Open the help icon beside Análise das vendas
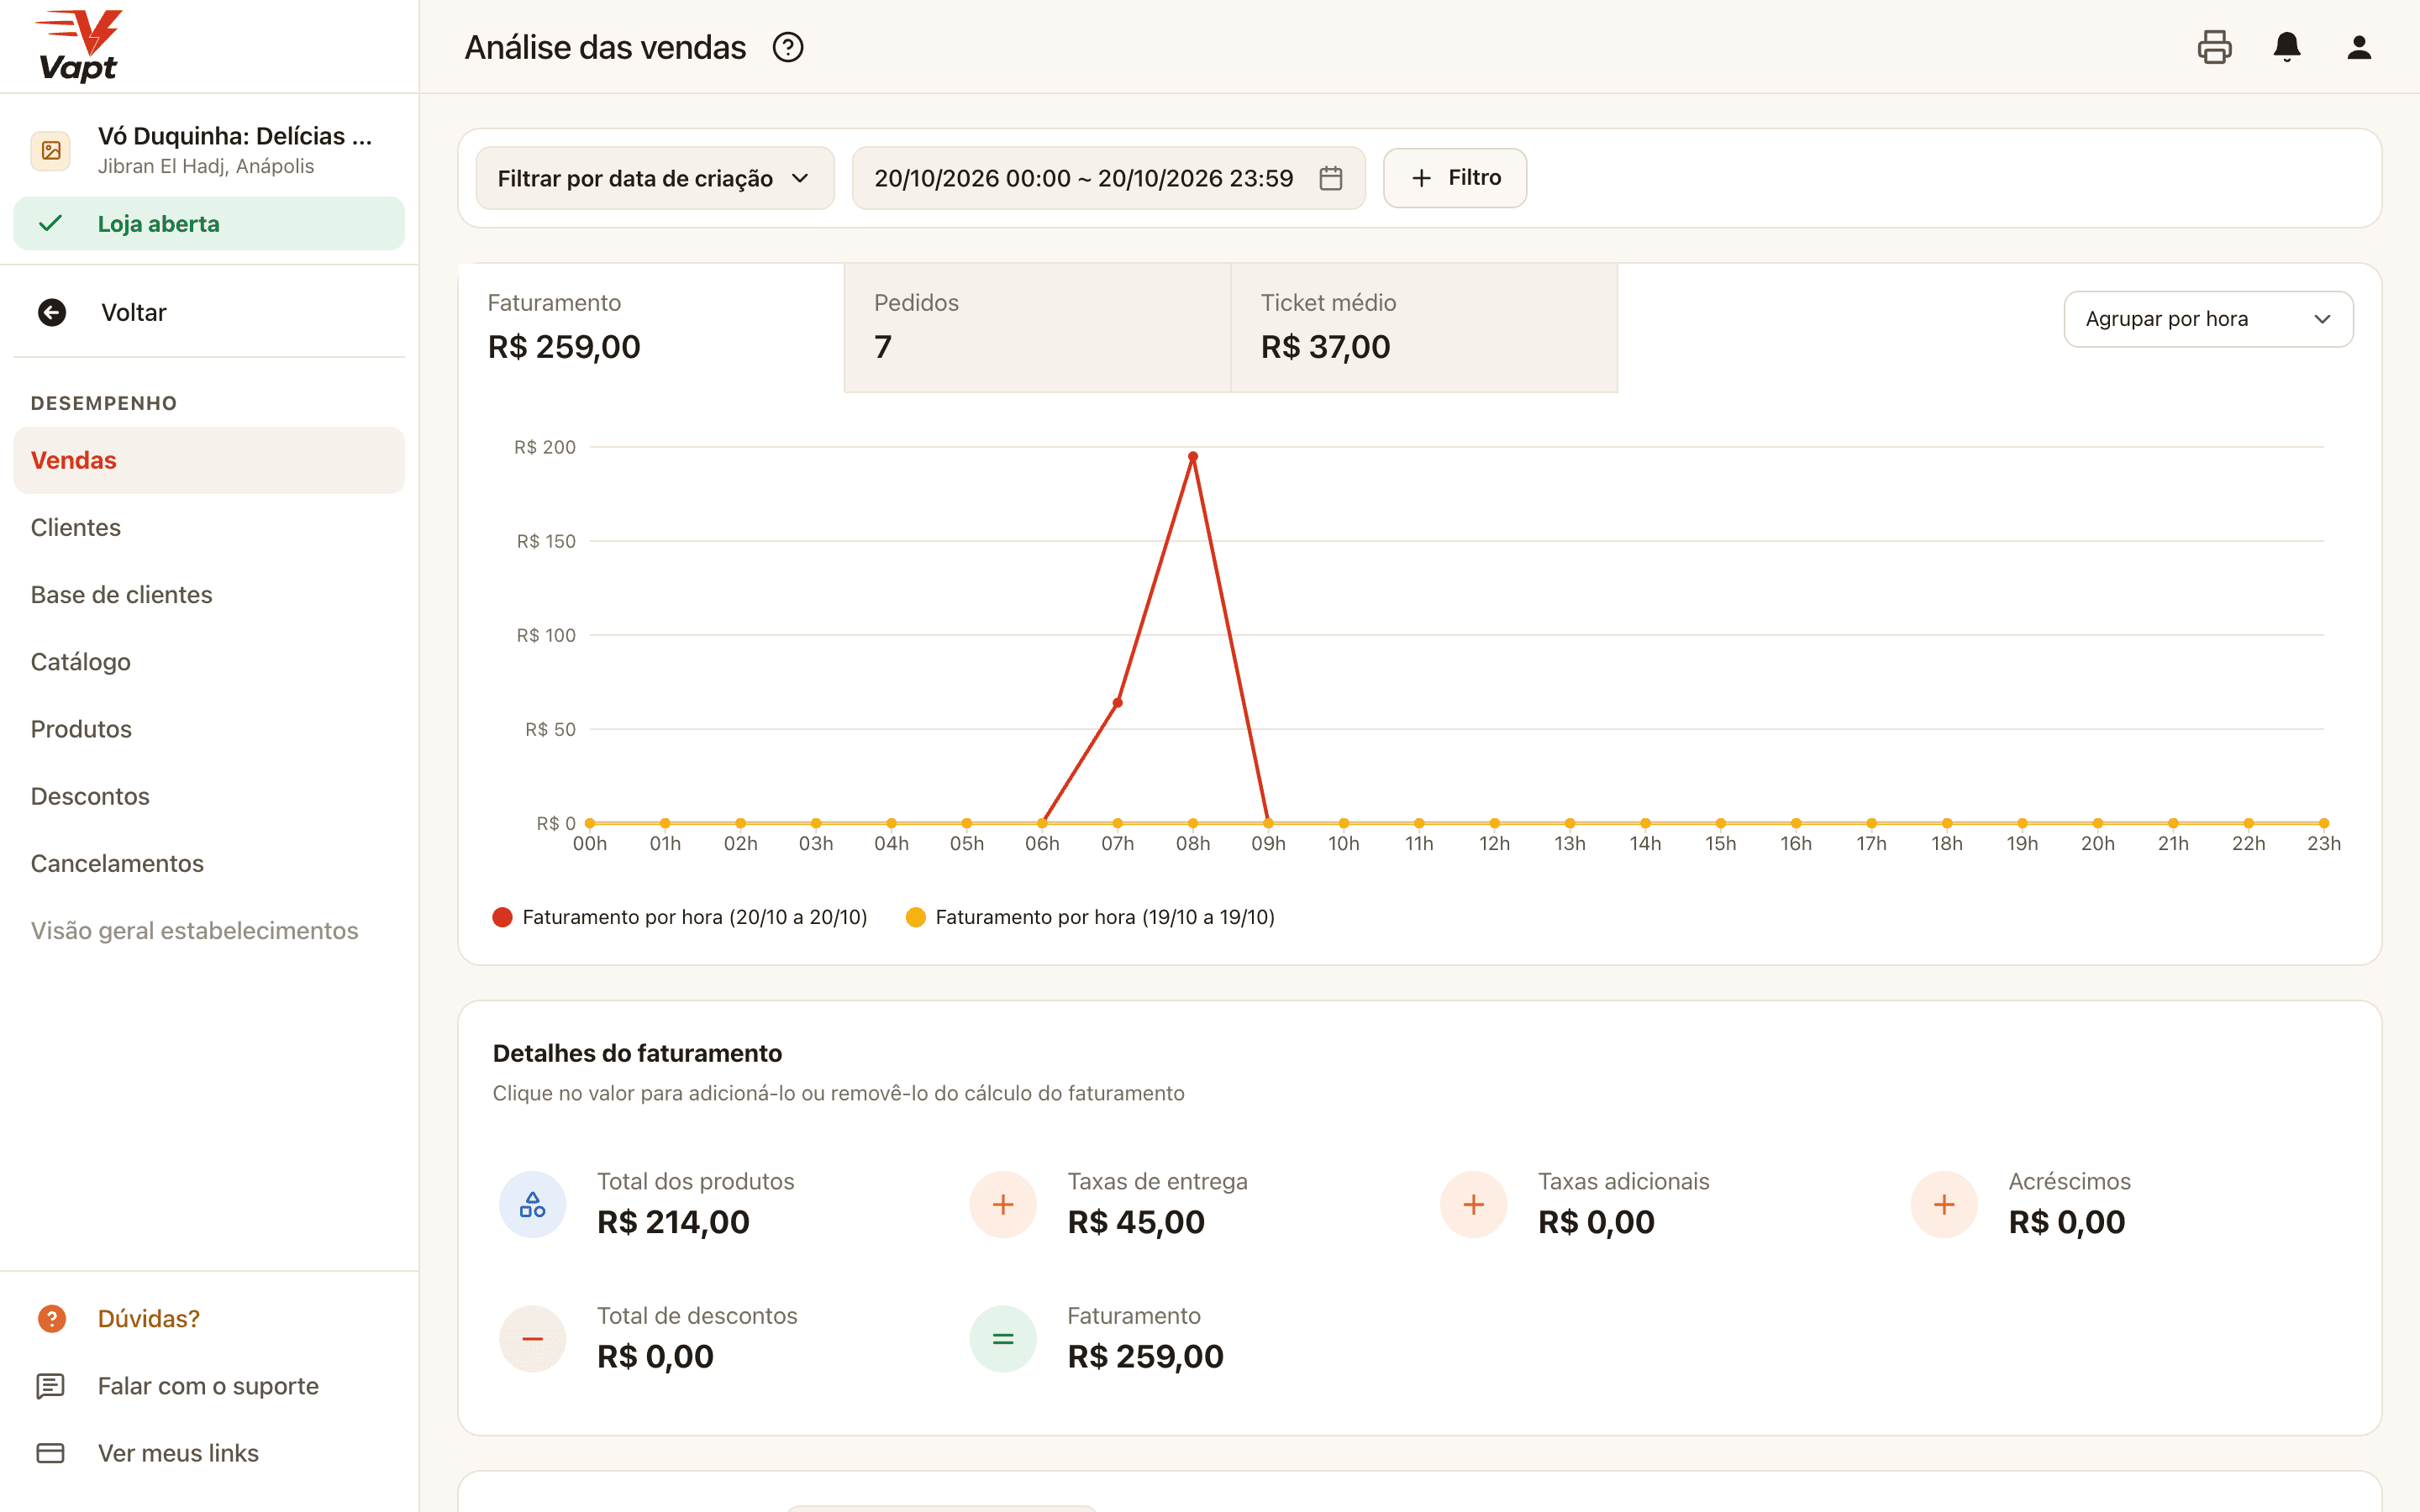The image size is (2420, 1512). click(788, 47)
